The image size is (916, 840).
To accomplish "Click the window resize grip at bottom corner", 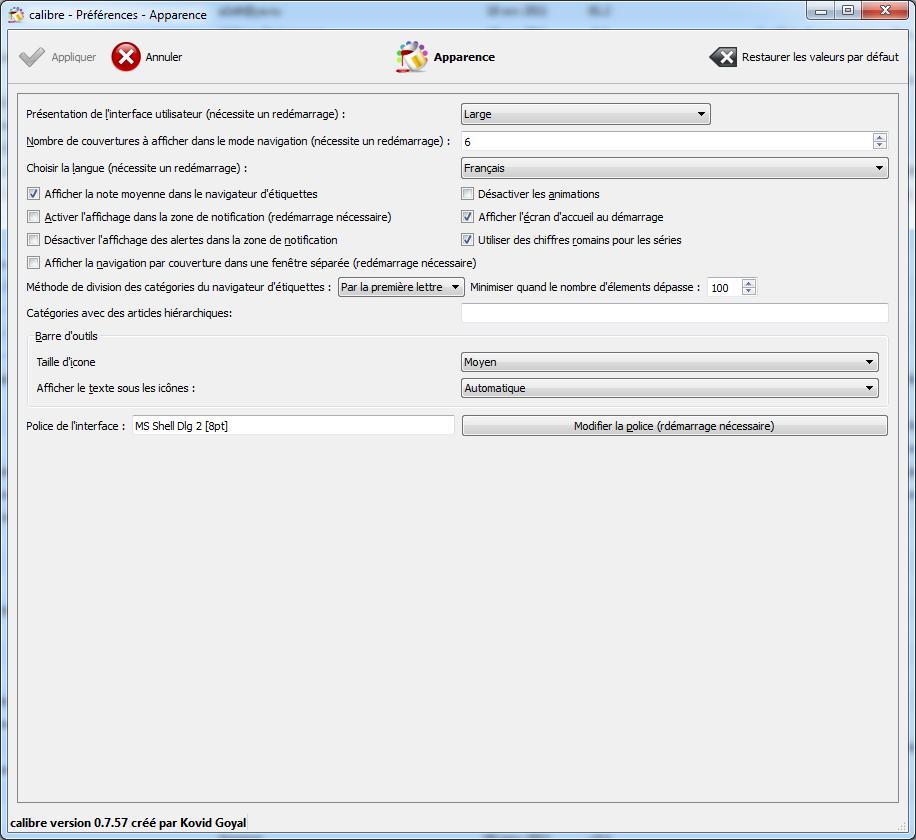I will 902,826.
